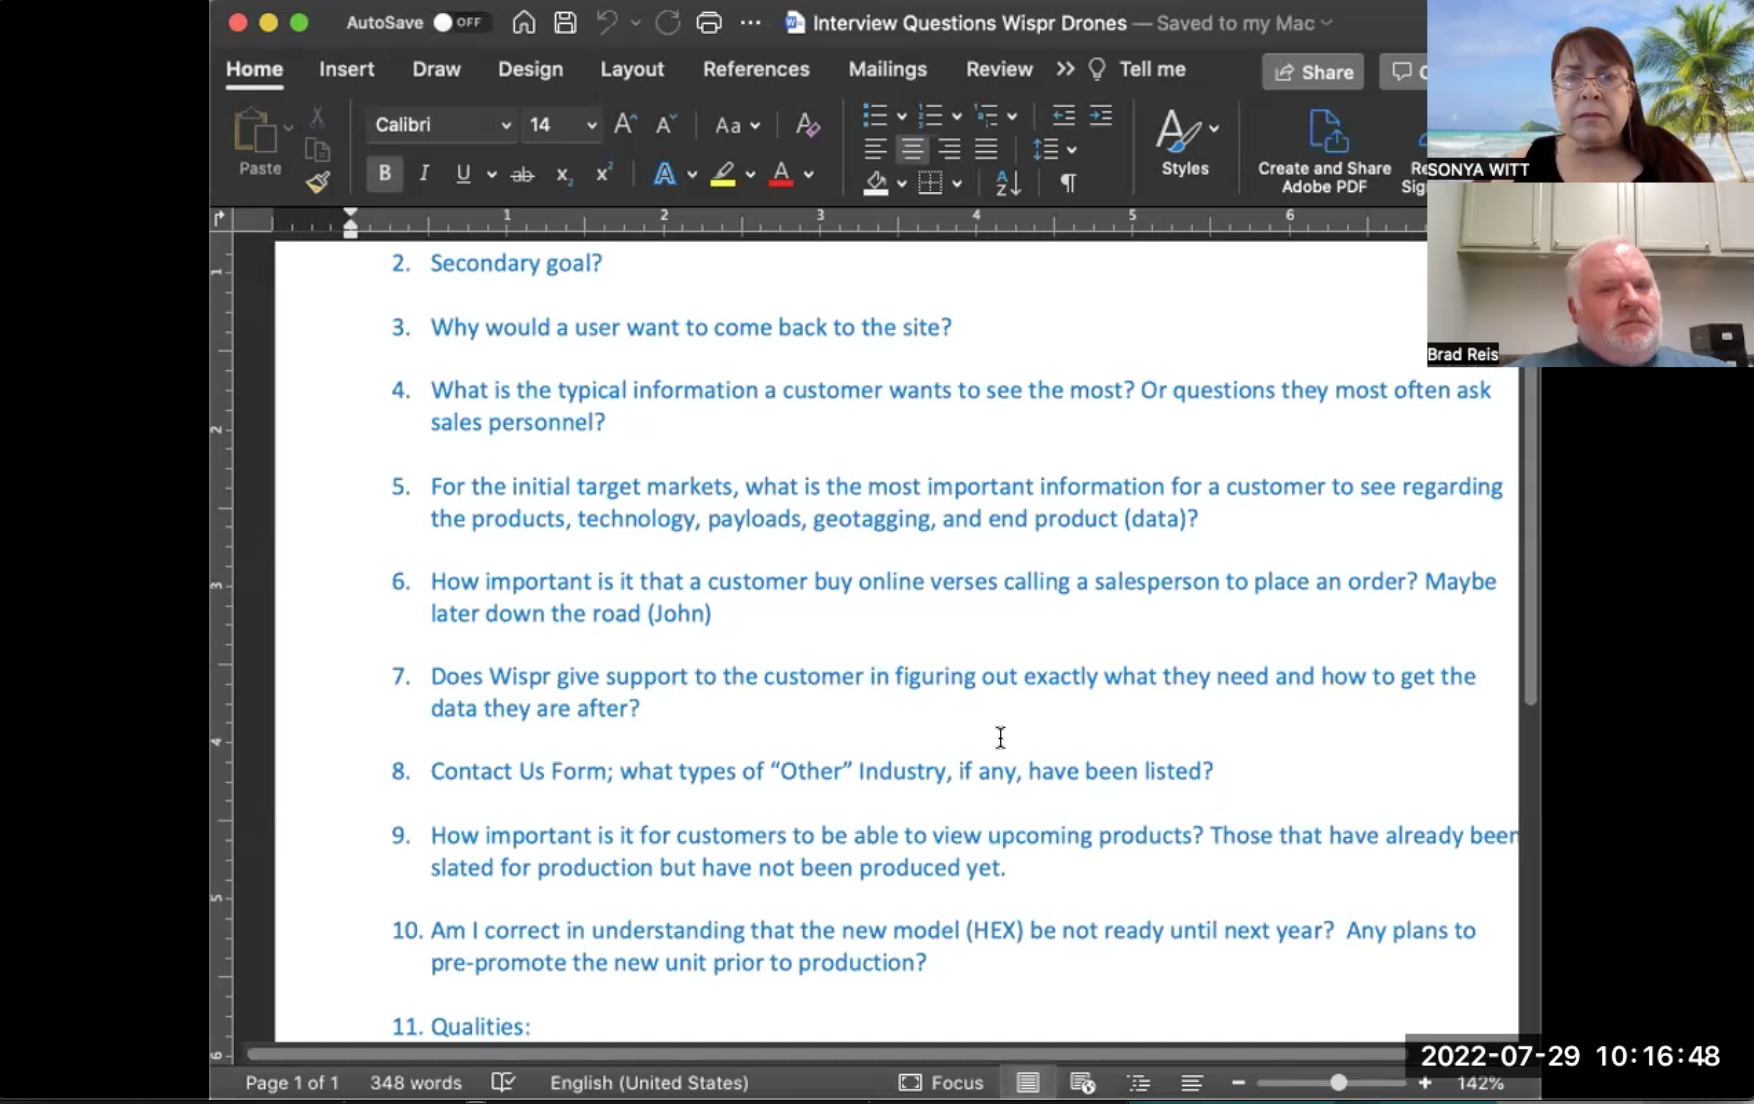Clear all formatting icon
Image resolution: width=1754 pixels, height=1104 pixels.
pyautogui.click(x=807, y=124)
